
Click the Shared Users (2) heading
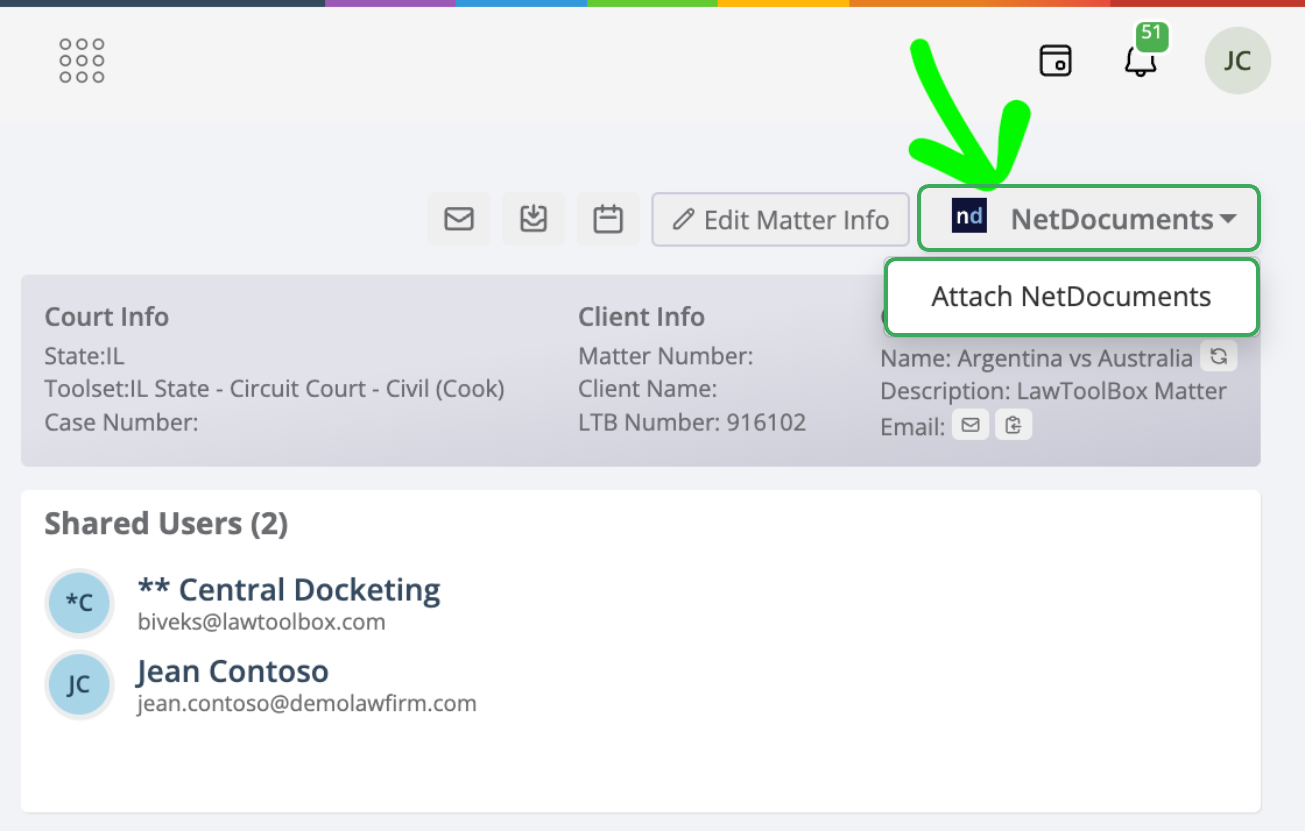(x=166, y=524)
